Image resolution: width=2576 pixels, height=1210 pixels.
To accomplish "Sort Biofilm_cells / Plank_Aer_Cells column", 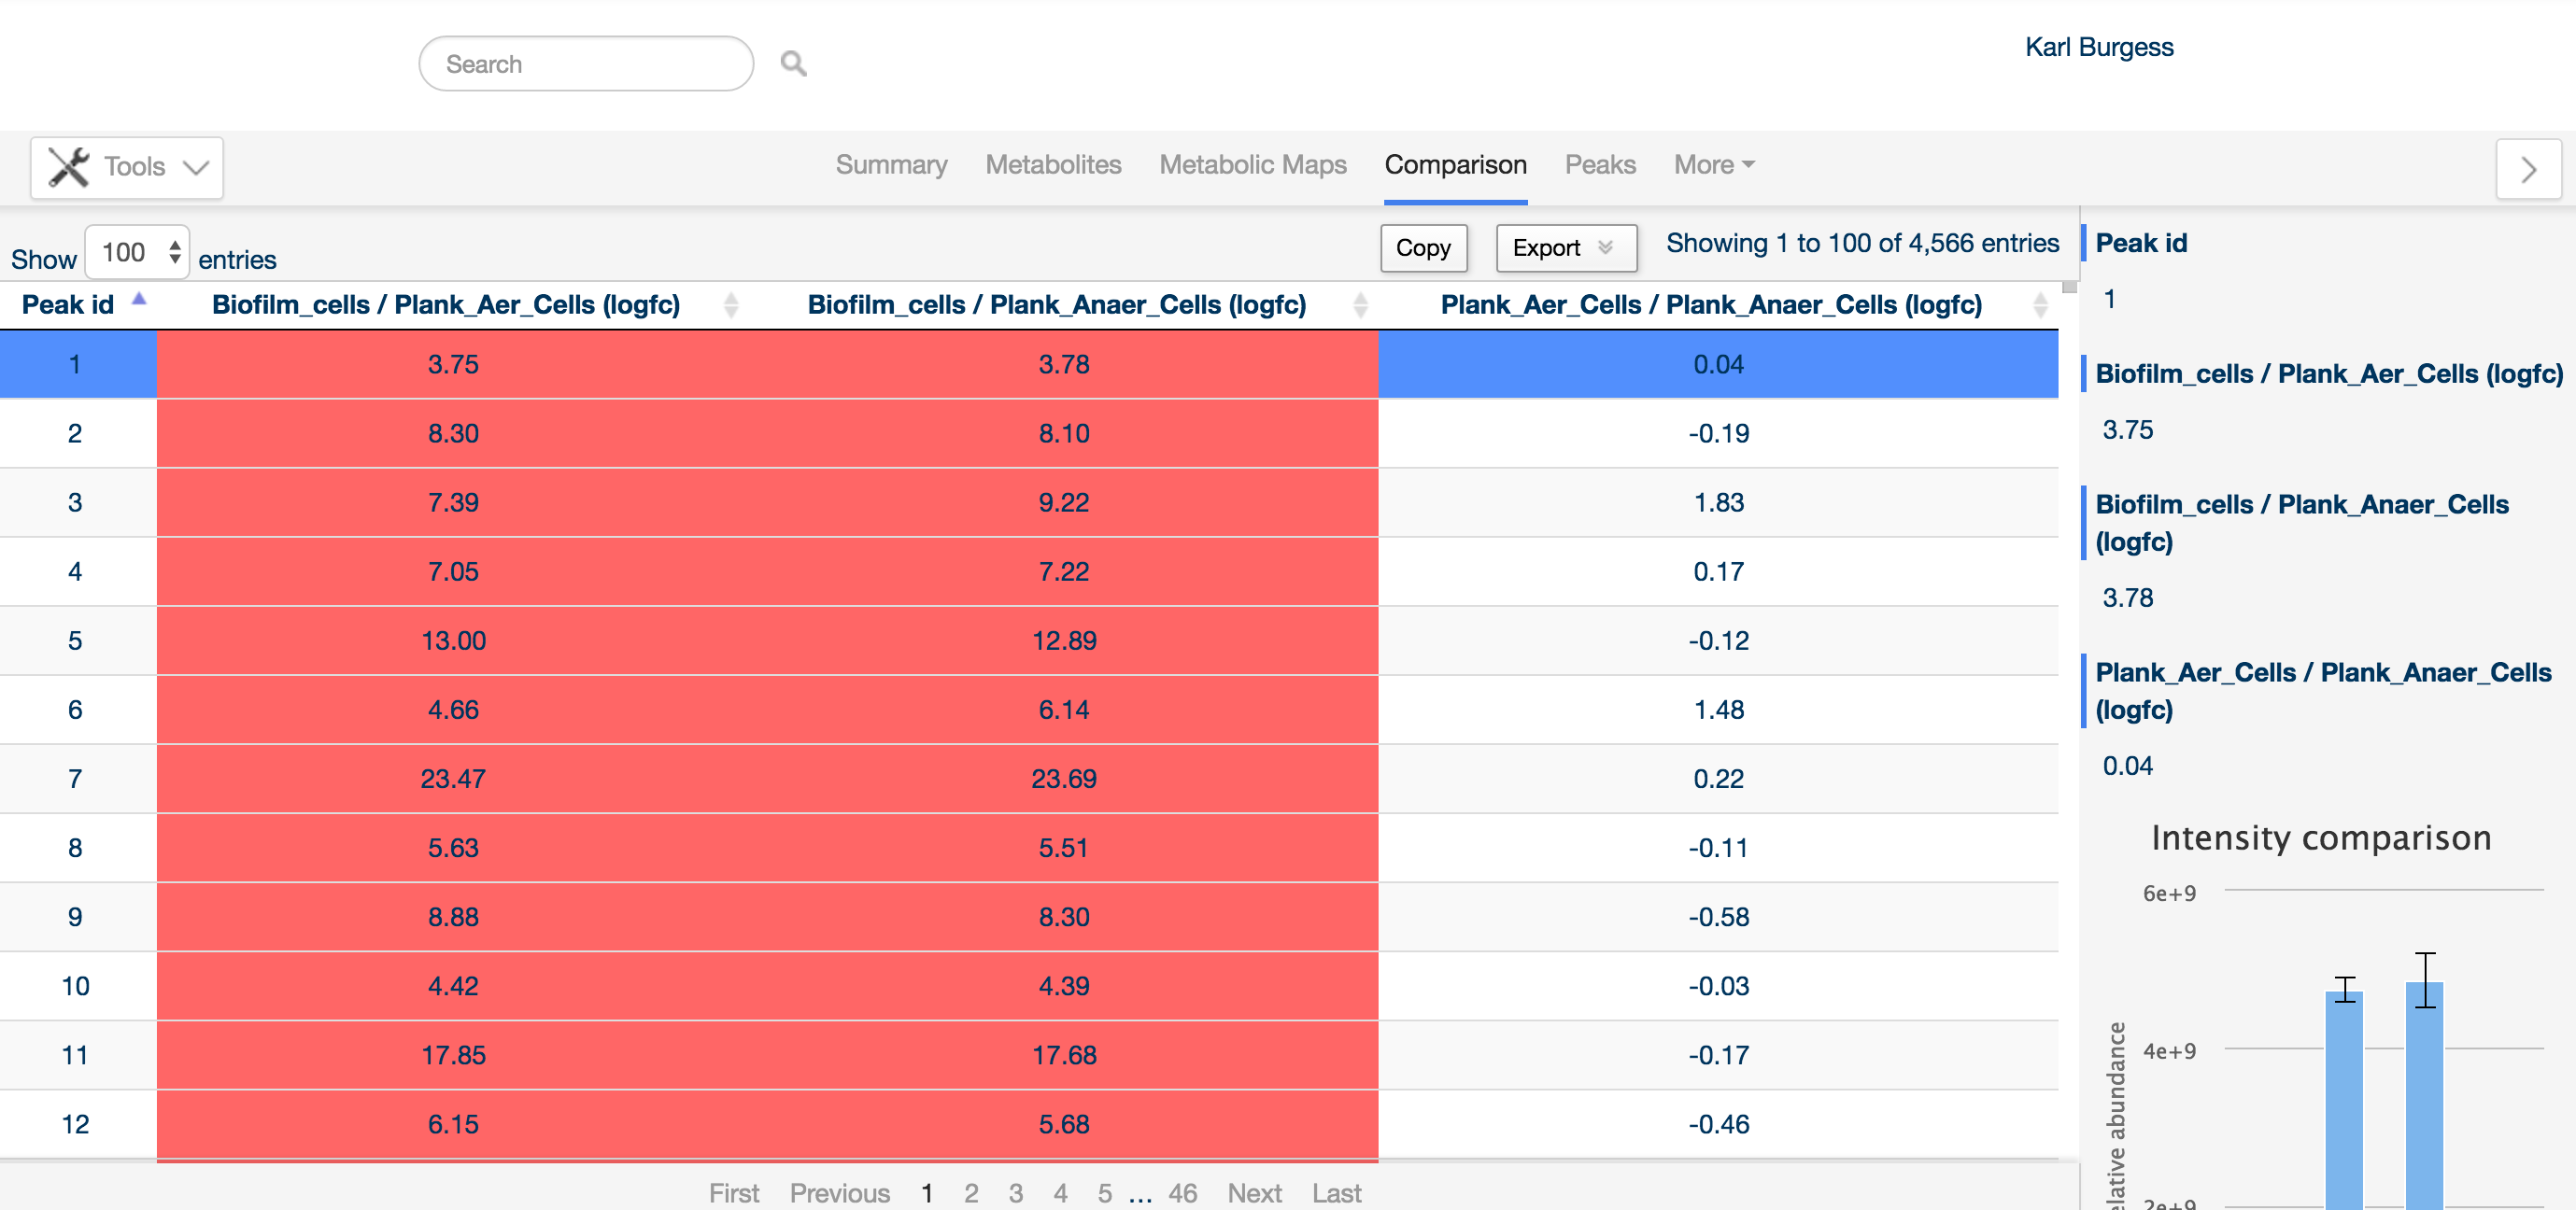I will (x=731, y=305).
